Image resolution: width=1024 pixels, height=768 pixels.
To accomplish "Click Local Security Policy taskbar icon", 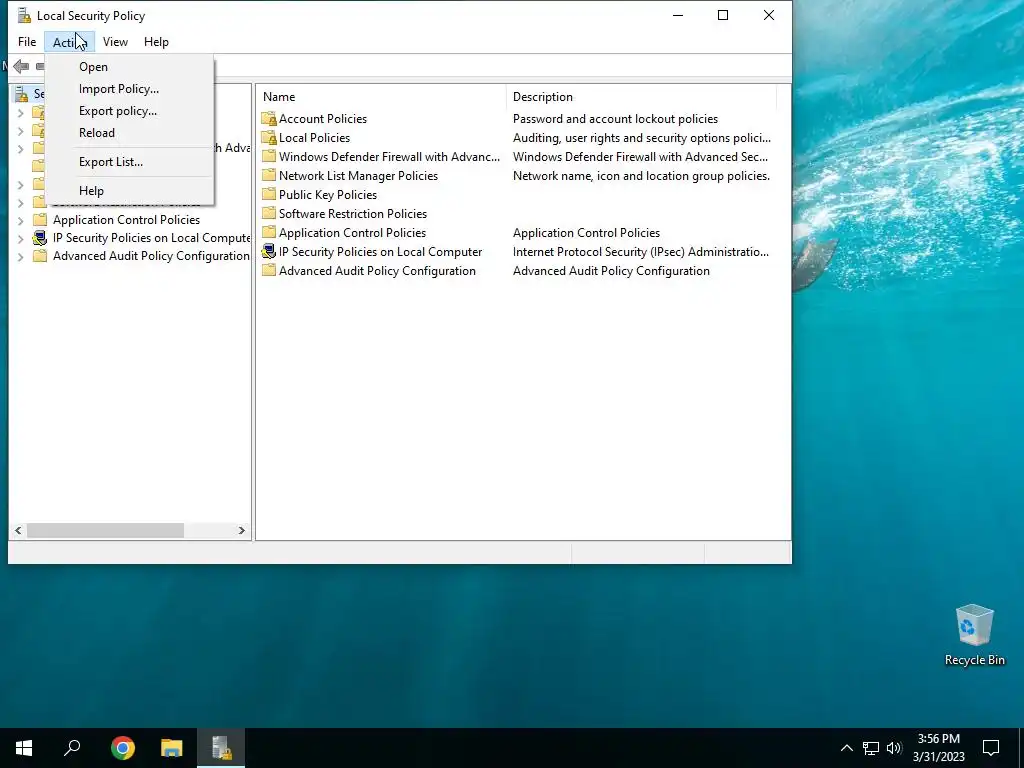I will 221,748.
